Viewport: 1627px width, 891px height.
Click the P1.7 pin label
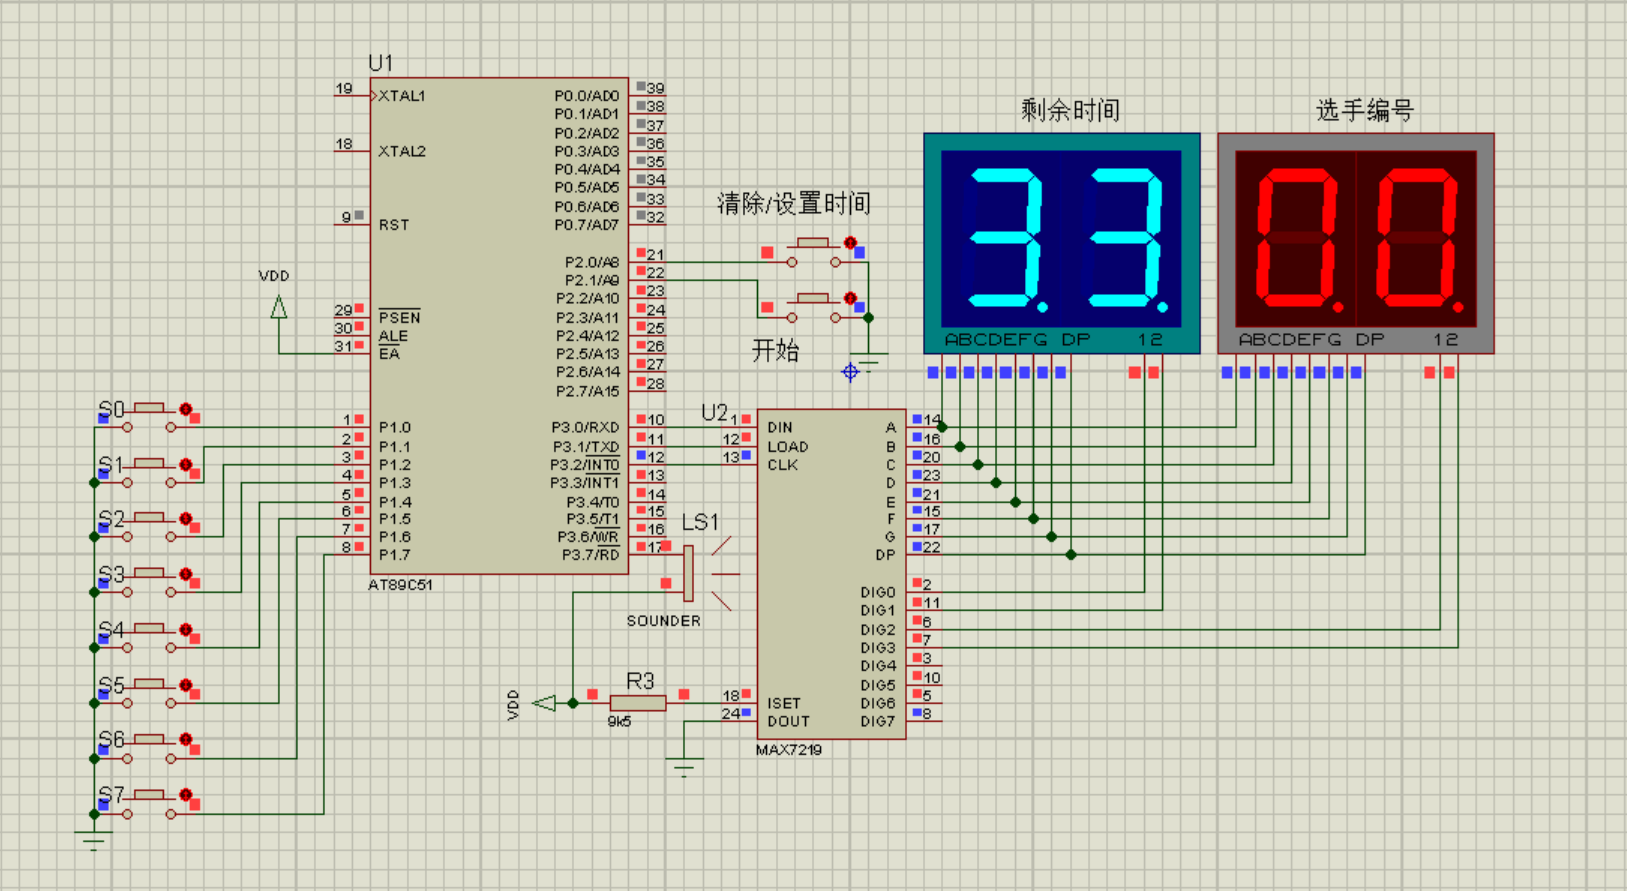point(395,555)
